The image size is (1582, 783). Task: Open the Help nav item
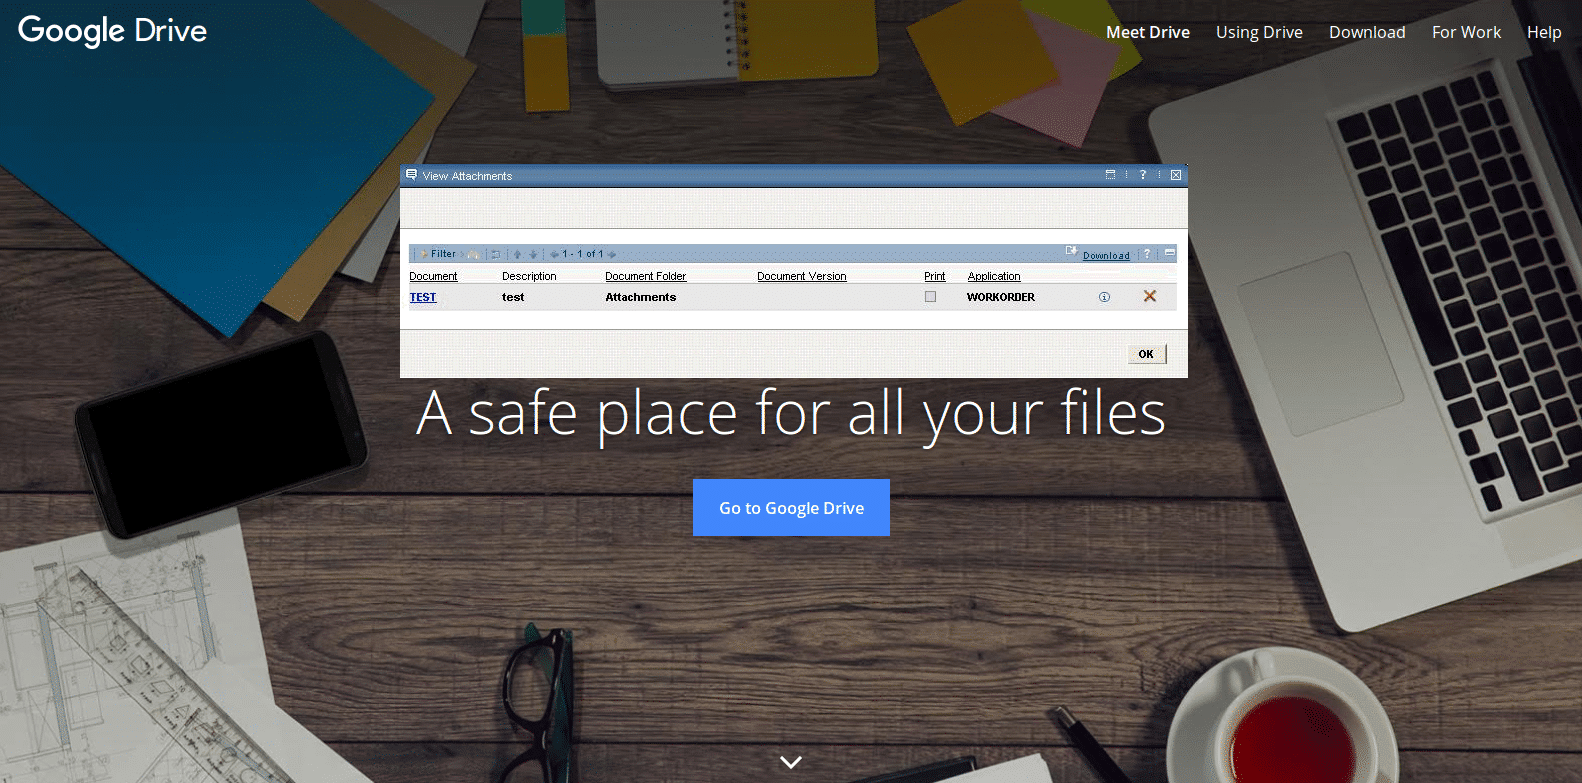point(1544,32)
